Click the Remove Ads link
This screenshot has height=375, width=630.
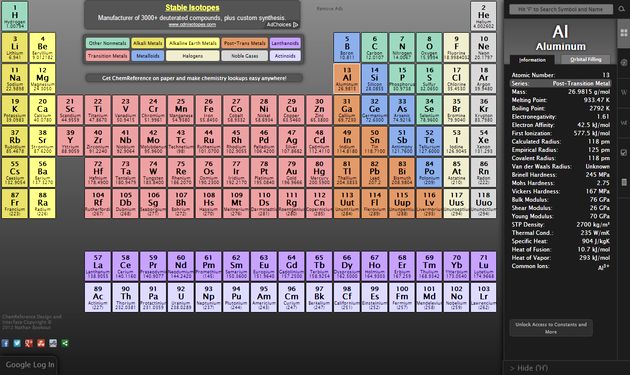click(329, 8)
